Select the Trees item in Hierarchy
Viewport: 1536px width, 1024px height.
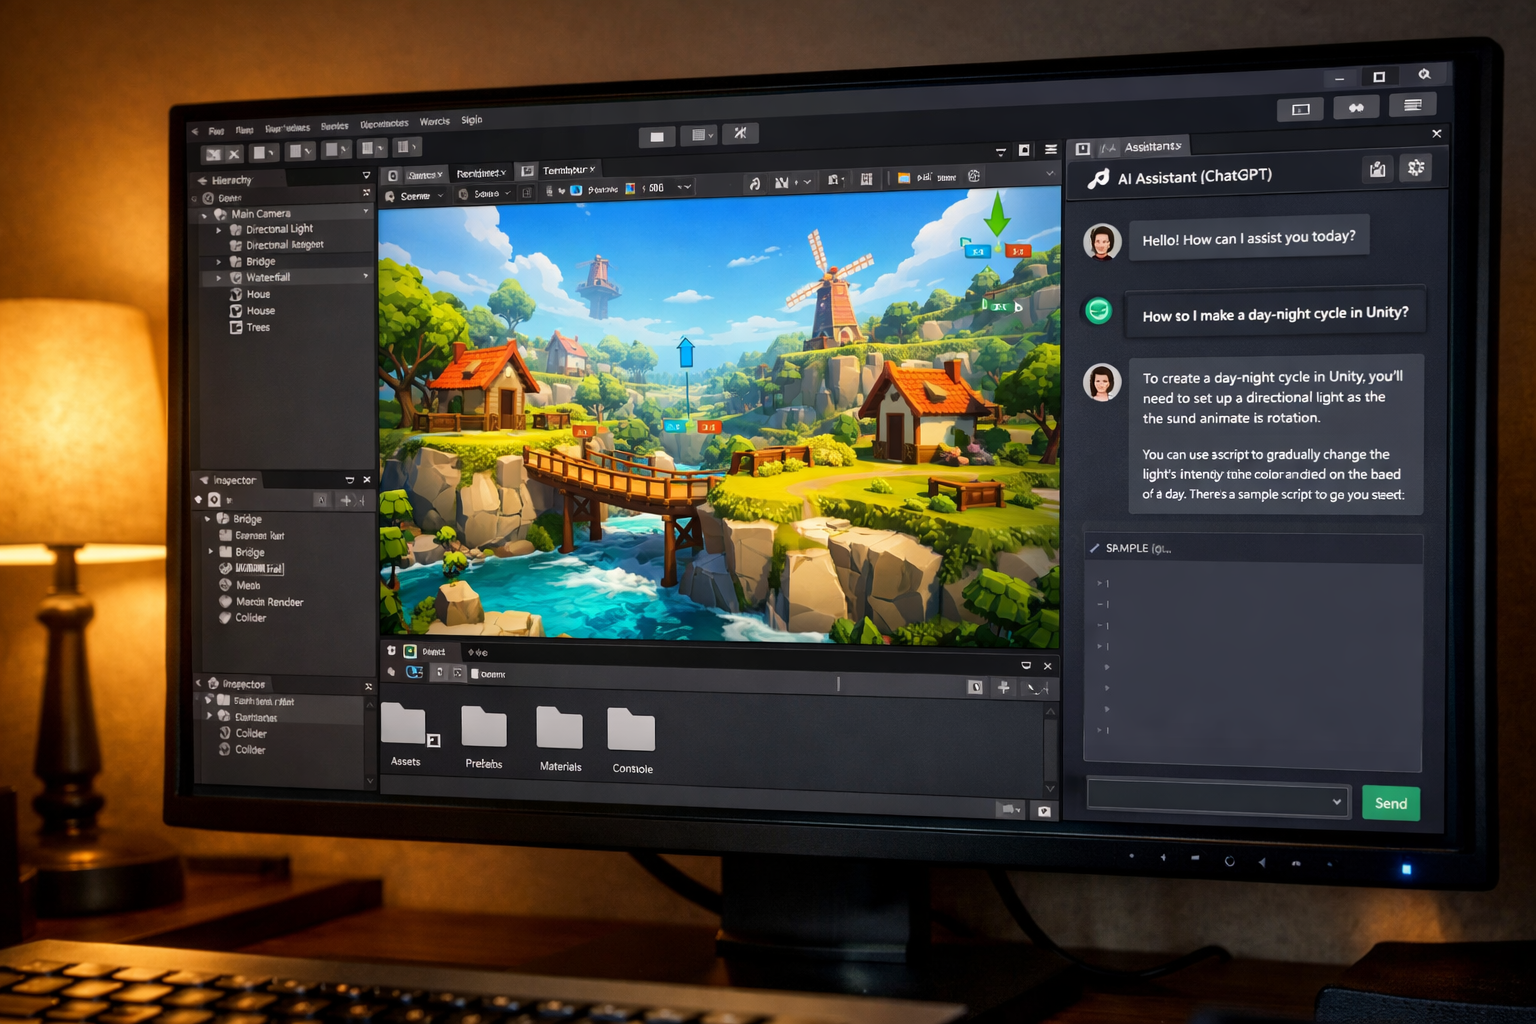pos(258,327)
